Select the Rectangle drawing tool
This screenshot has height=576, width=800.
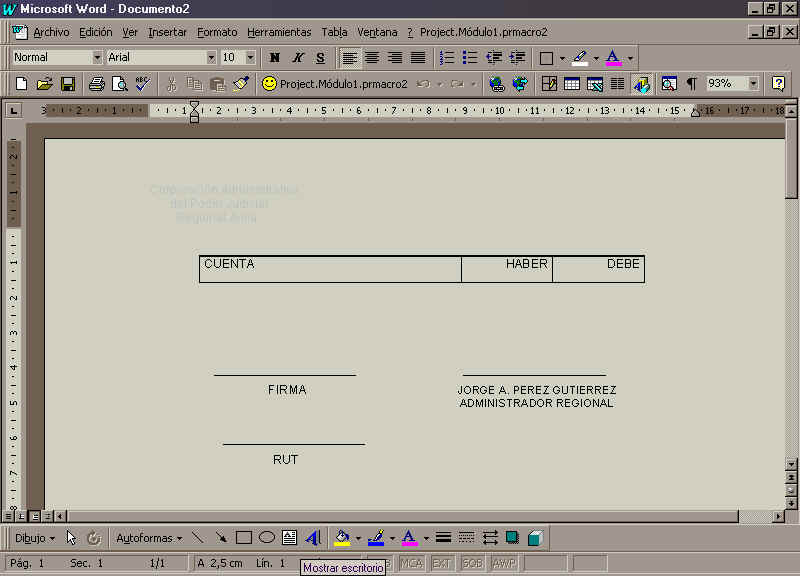coord(244,538)
